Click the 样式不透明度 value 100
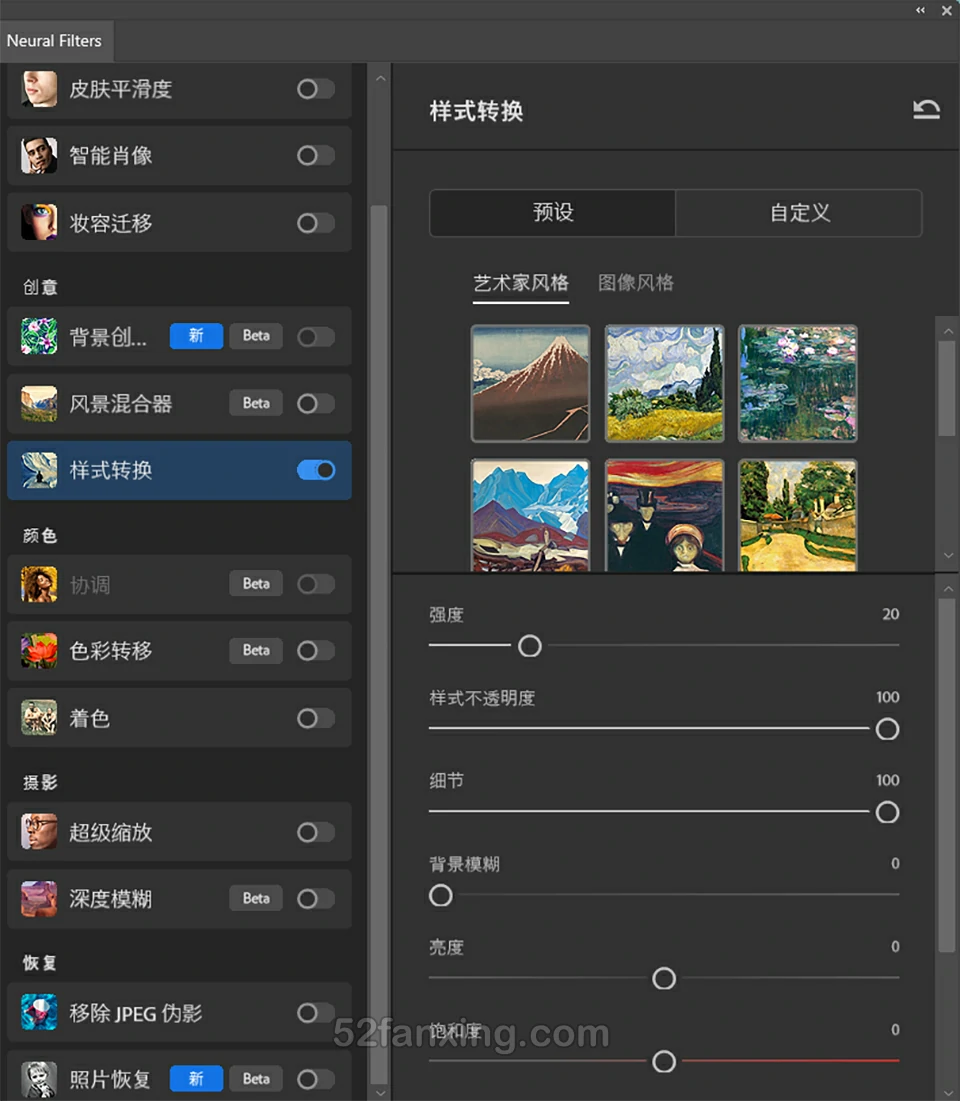960x1101 pixels. pos(888,697)
